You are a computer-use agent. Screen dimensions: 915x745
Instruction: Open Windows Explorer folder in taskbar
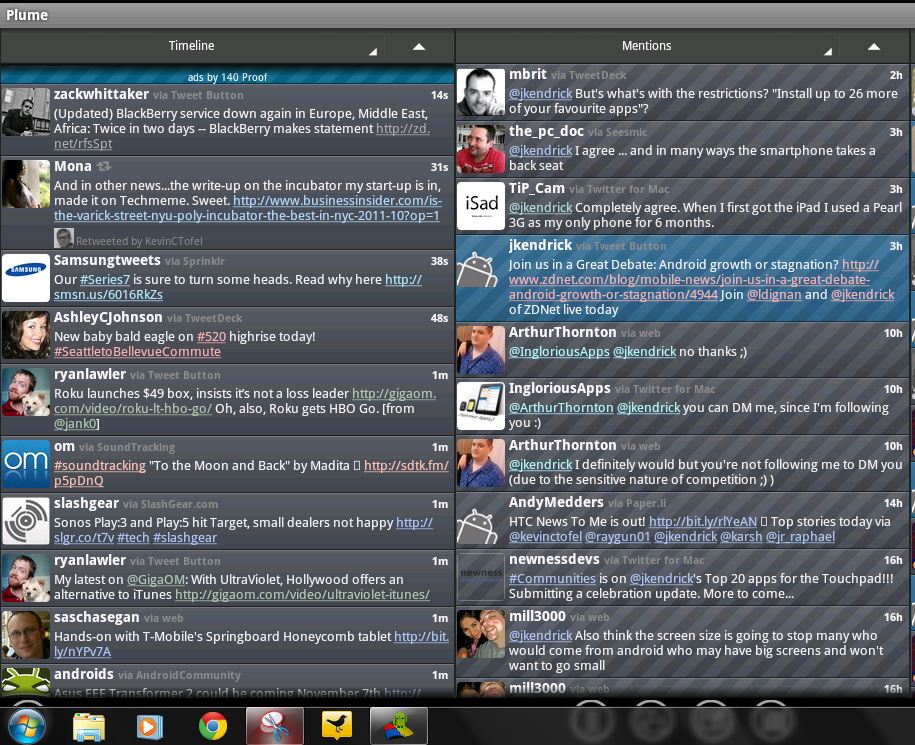pyautogui.click(x=89, y=725)
